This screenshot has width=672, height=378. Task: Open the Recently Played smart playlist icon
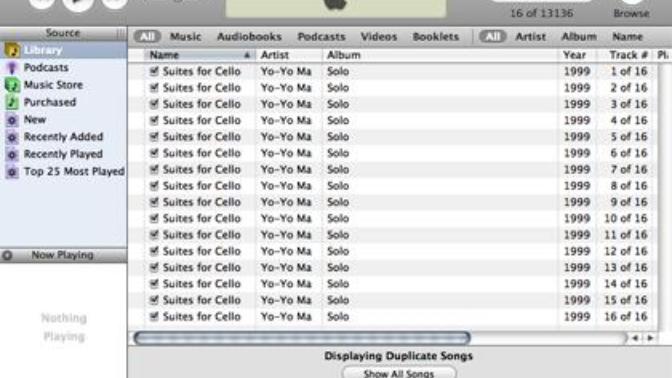(12, 154)
